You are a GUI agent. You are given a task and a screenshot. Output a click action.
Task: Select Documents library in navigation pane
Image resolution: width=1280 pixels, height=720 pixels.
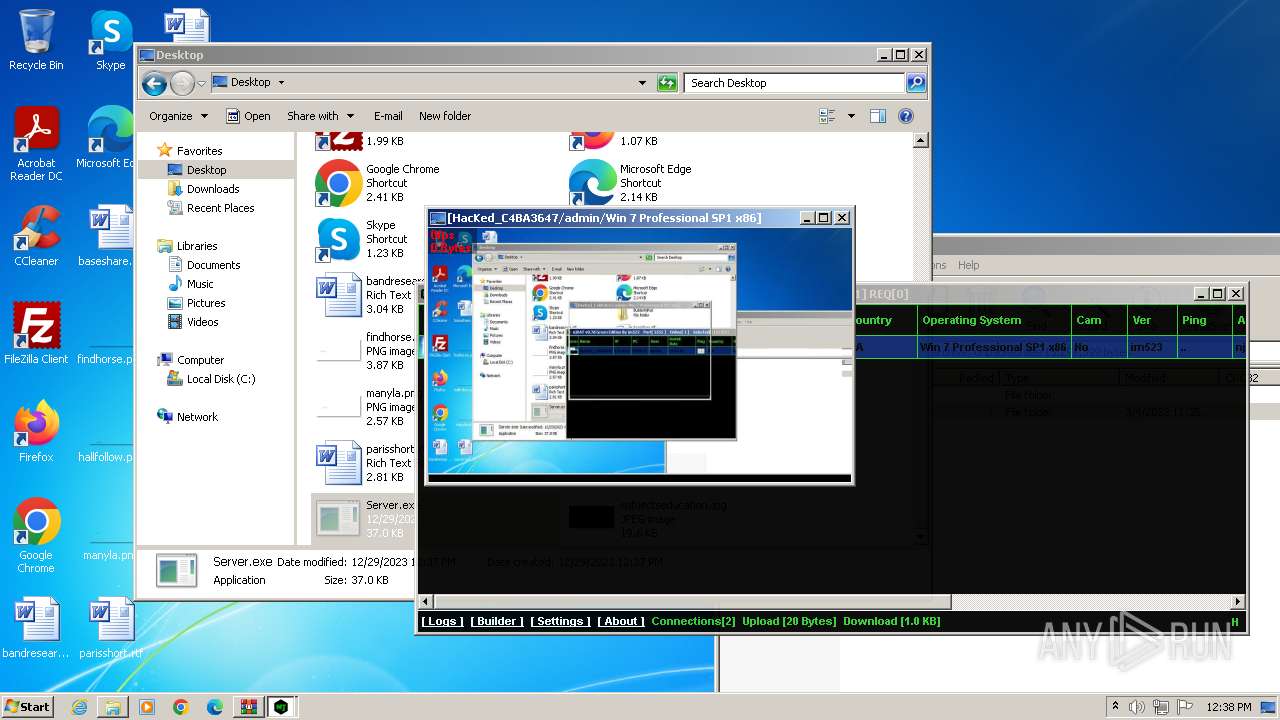tap(213, 265)
